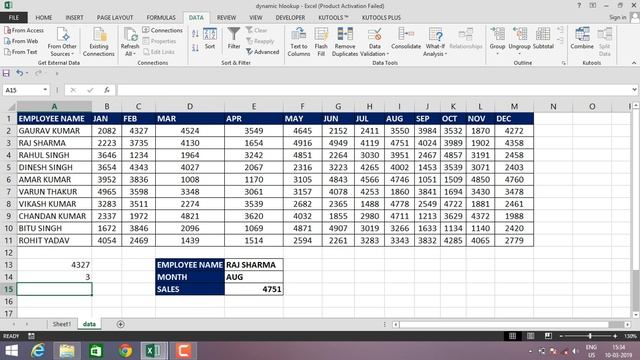Open Chrome in taskbar

[126, 351]
